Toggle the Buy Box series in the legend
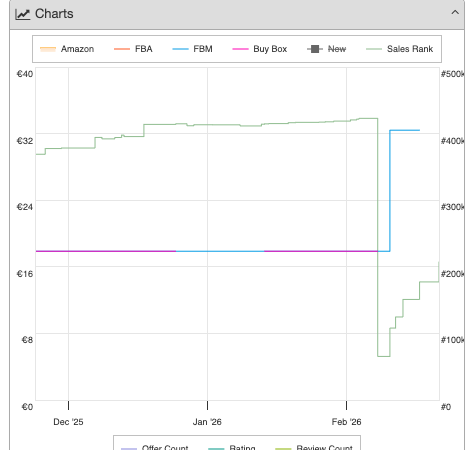This screenshot has height=450, width=474. click(x=260, y=49)
